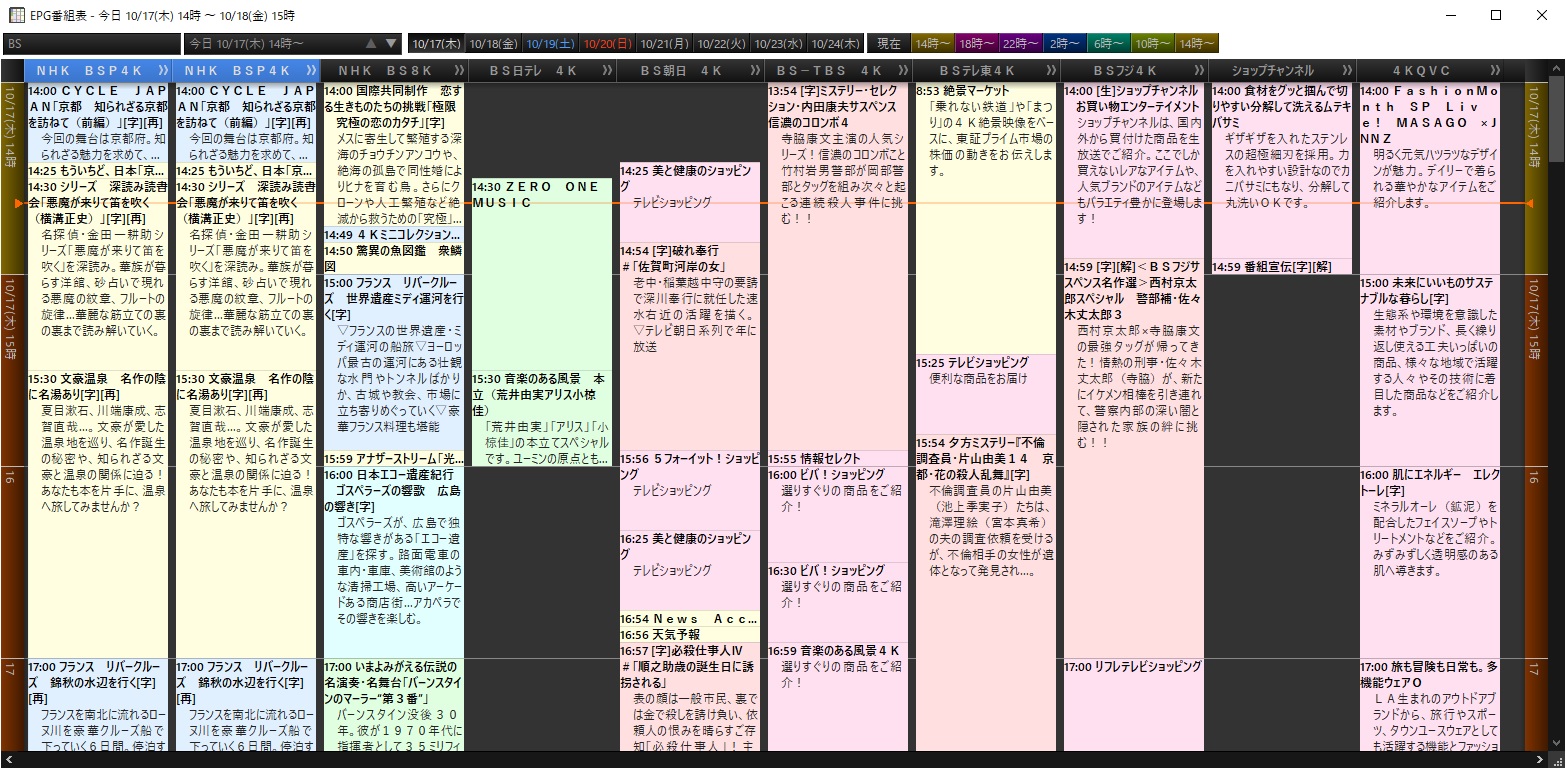
Task: Click the chevron on BSフジ4K header
Action: pos(1197,71)
